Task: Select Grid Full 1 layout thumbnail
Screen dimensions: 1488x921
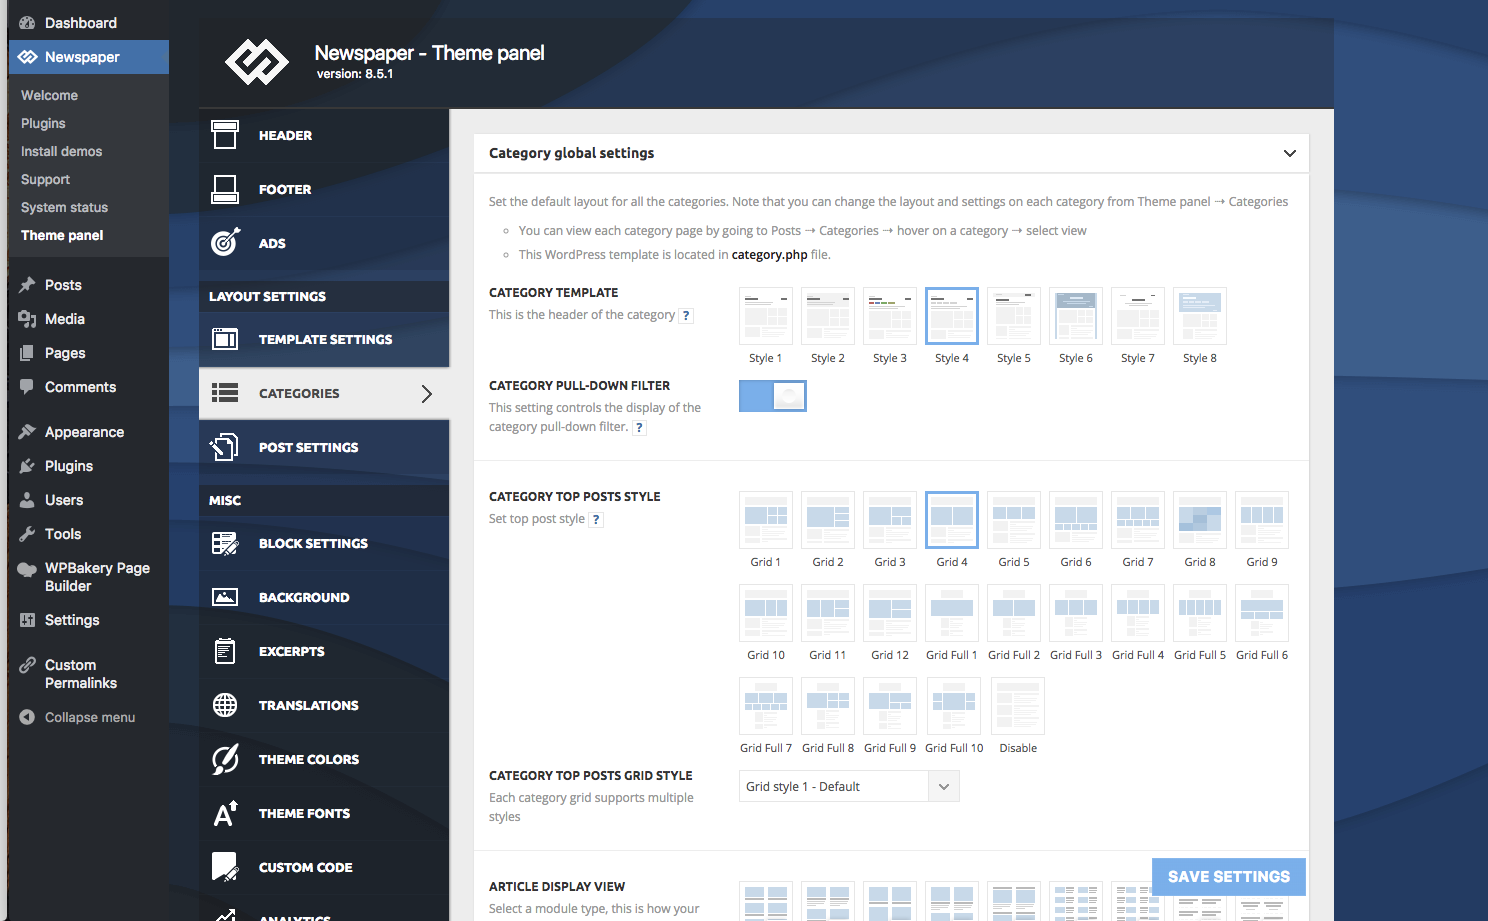Action: tap(952, 613)
